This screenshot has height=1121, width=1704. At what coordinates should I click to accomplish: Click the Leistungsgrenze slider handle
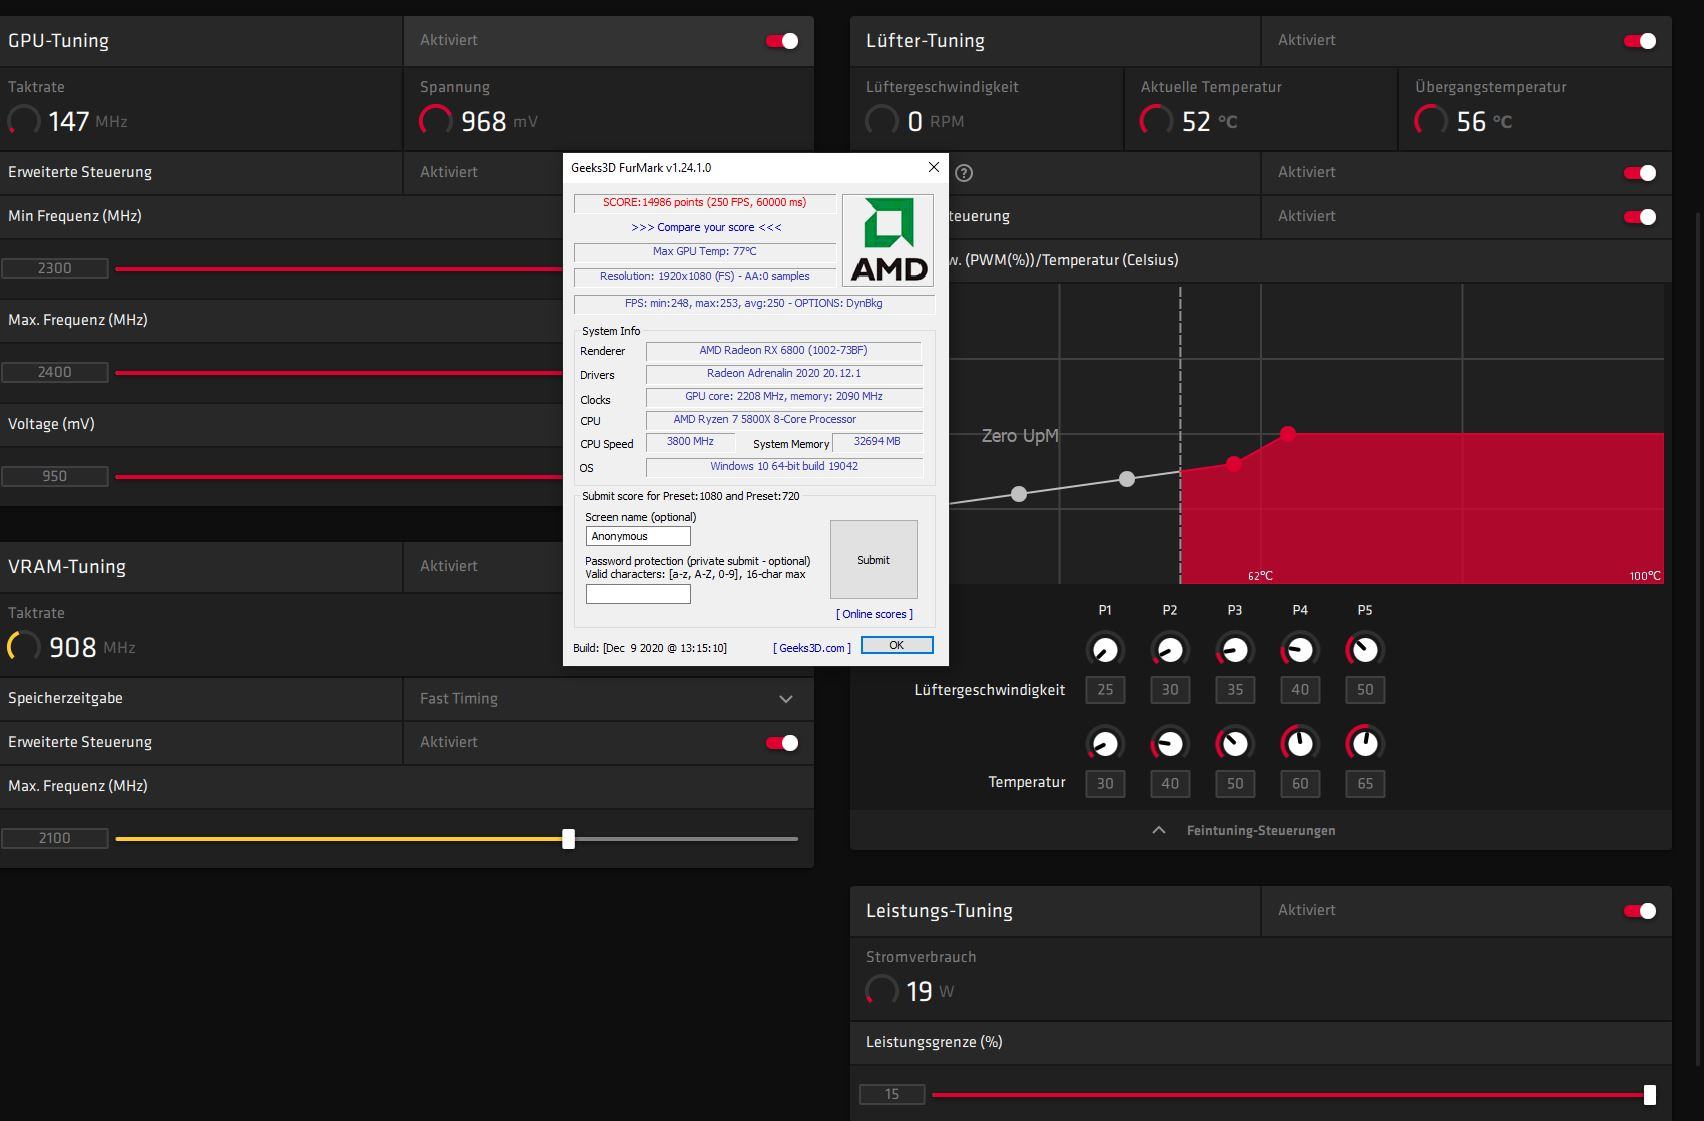coord(1650,1095)
